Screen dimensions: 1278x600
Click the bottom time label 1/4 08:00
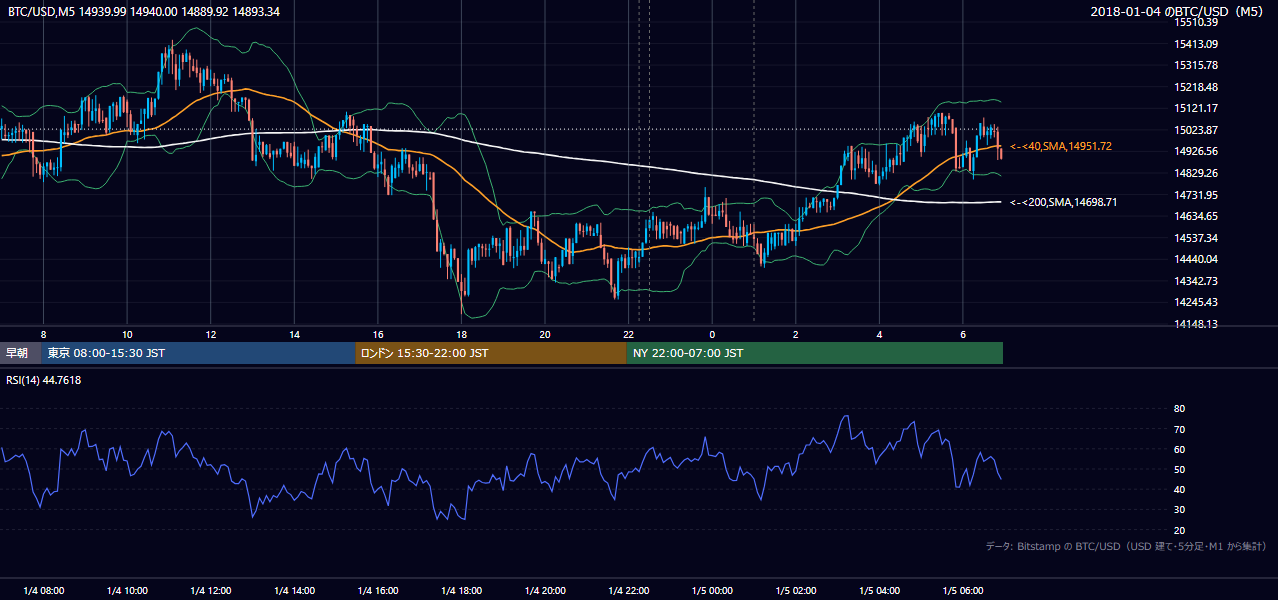coord(43,590)
